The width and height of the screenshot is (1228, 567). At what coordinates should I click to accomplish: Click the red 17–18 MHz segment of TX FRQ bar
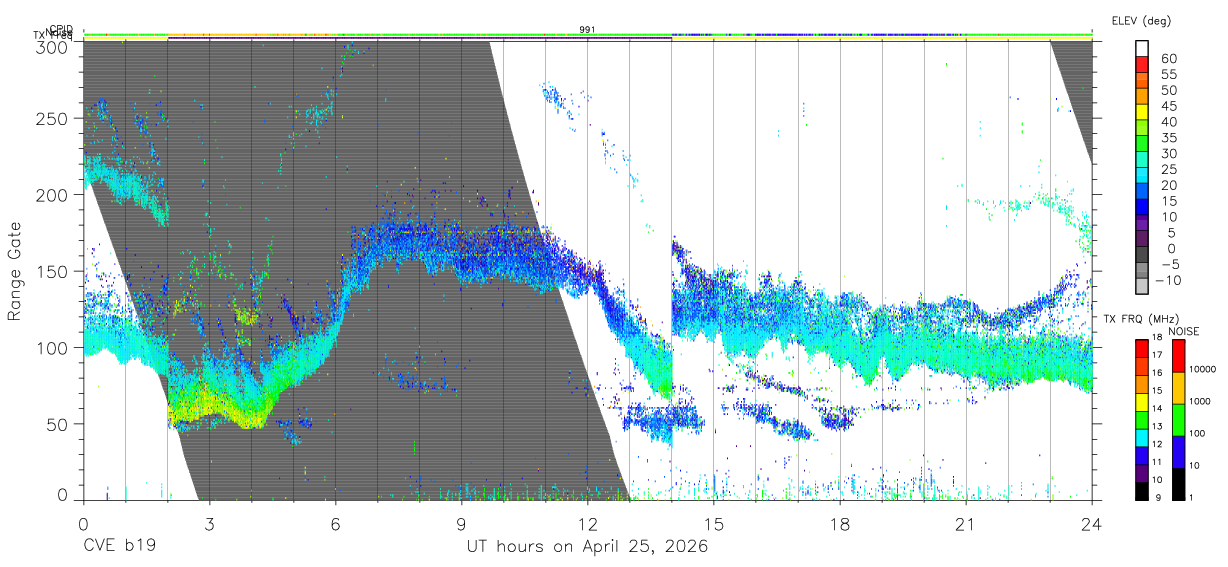pyautogui.click(x=1142, y=348)
